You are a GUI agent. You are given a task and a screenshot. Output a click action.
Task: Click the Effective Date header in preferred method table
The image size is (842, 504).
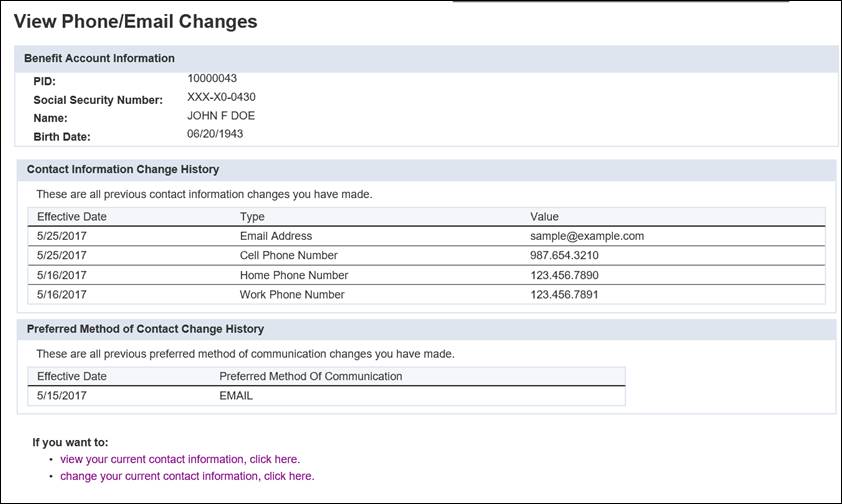point(72,376)
